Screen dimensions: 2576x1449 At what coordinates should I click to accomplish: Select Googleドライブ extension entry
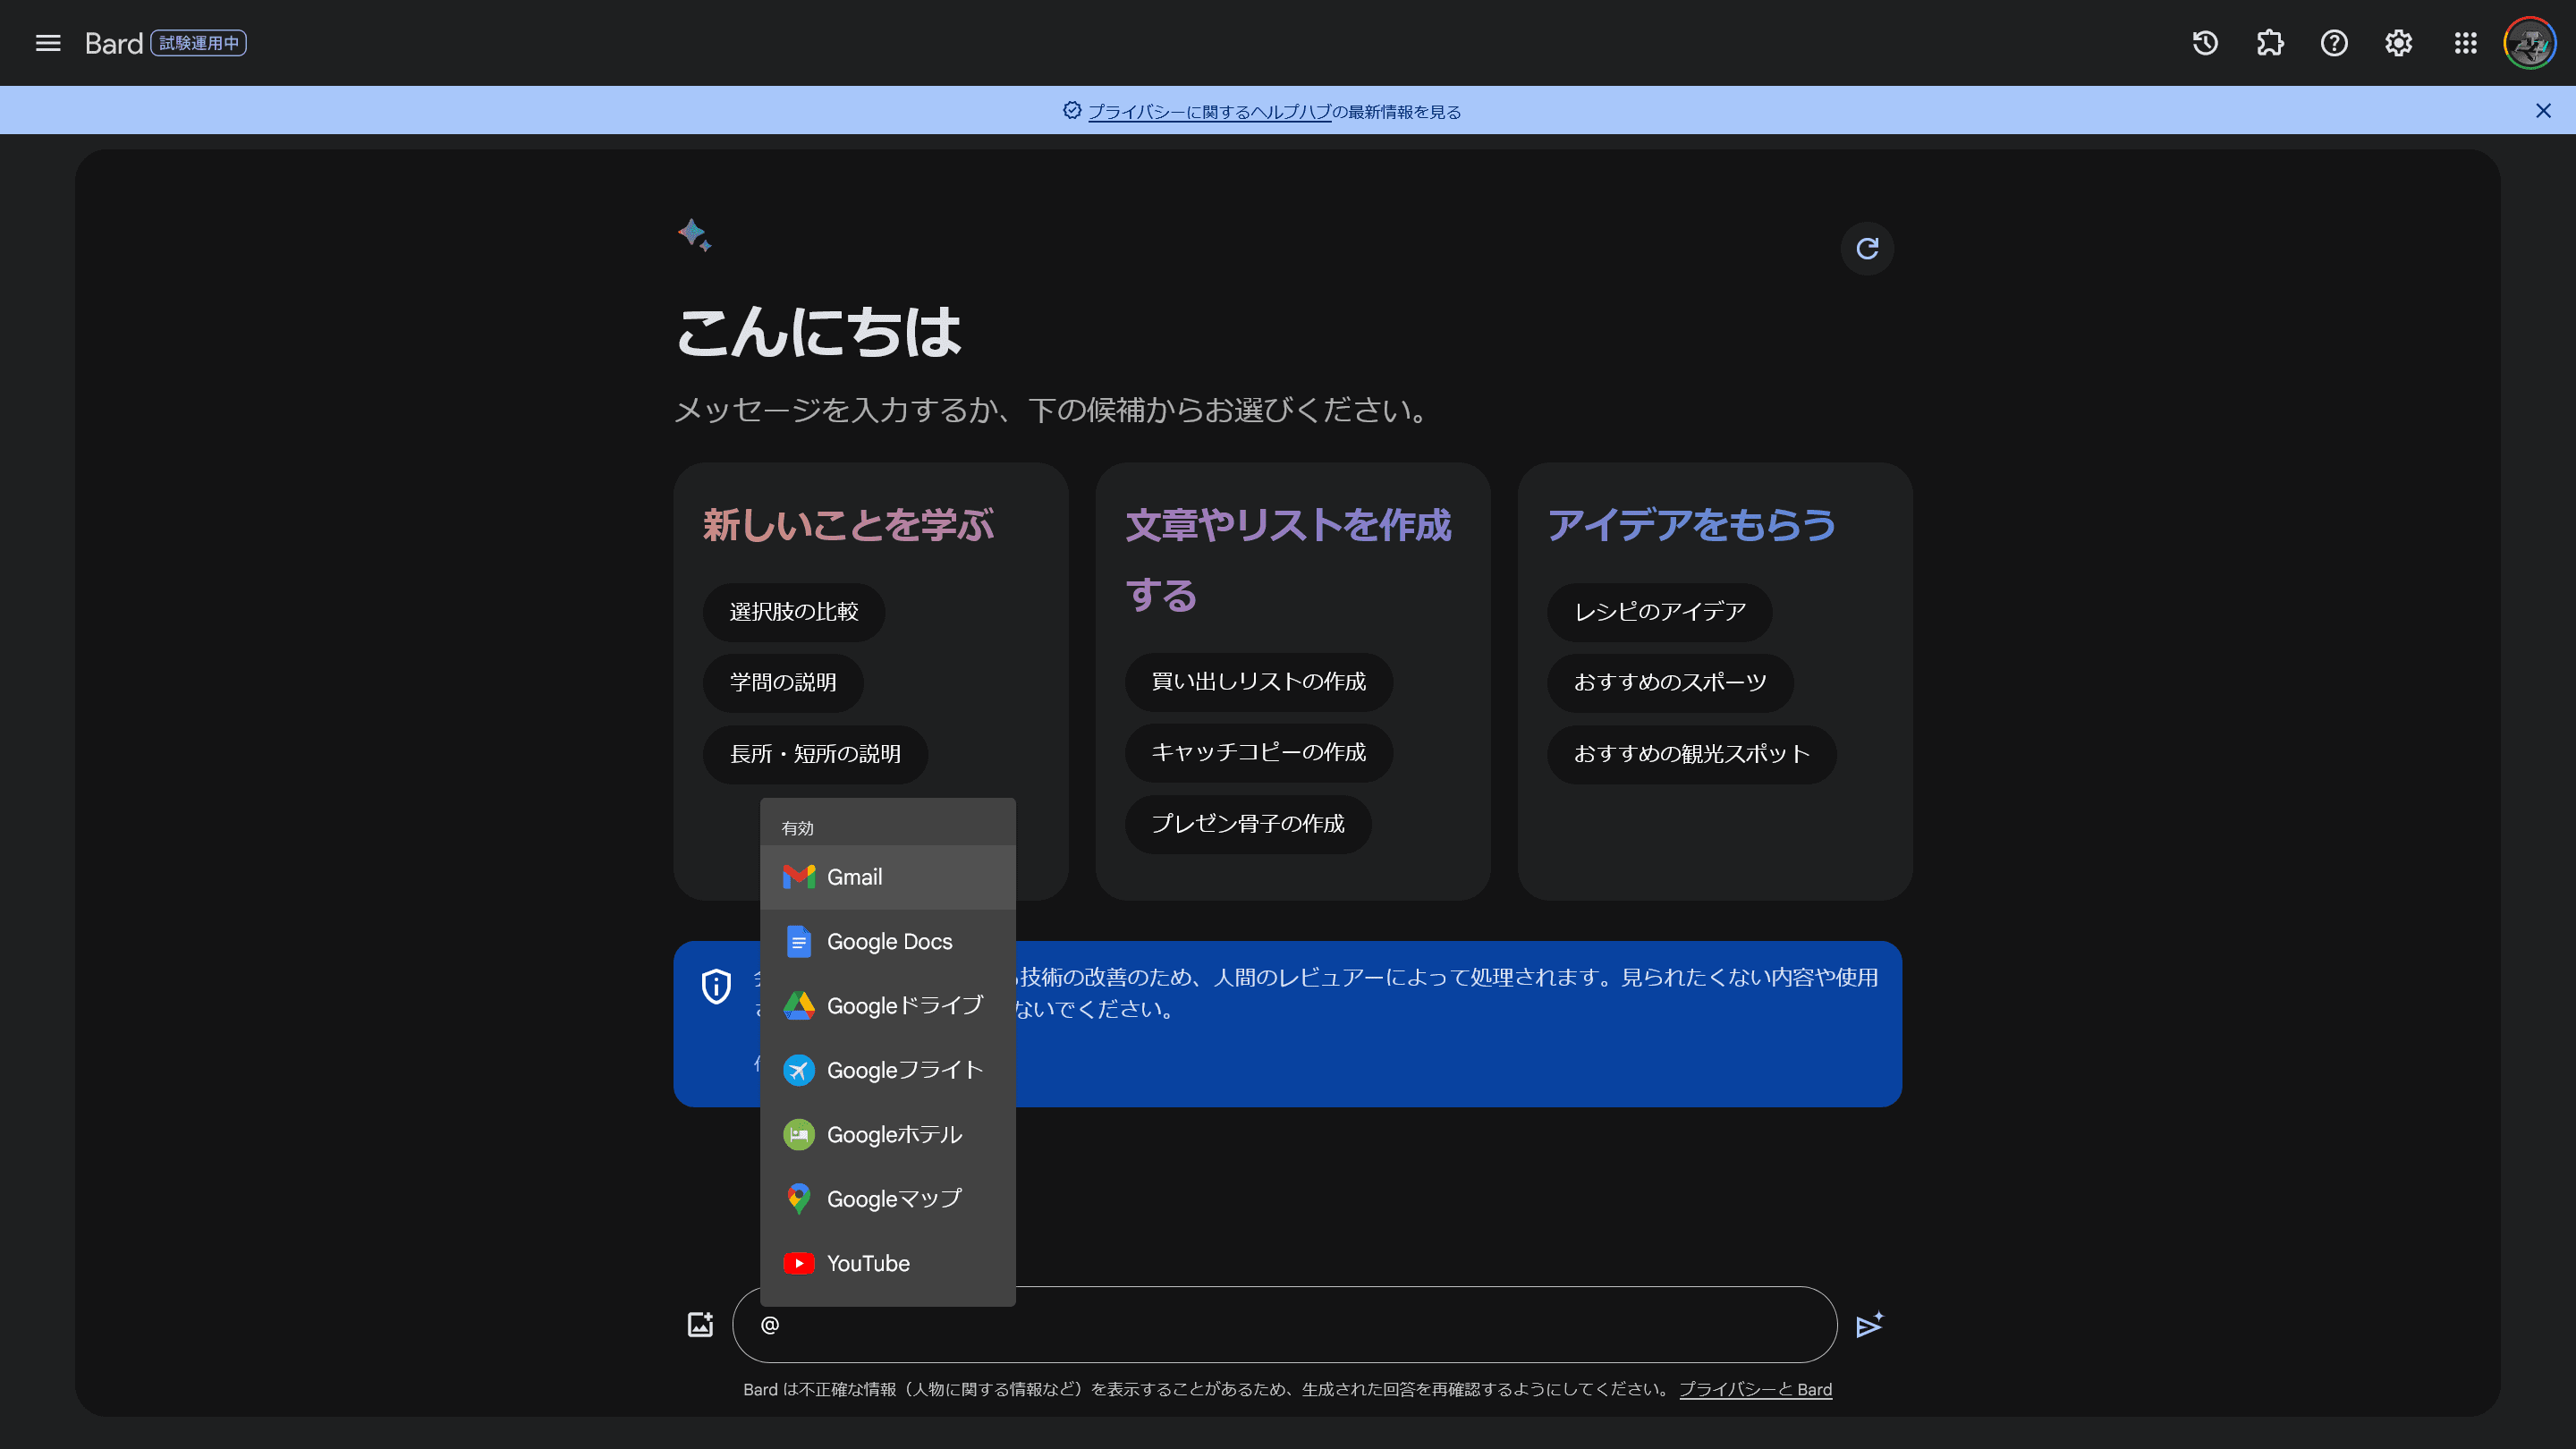click(888, 1005)
